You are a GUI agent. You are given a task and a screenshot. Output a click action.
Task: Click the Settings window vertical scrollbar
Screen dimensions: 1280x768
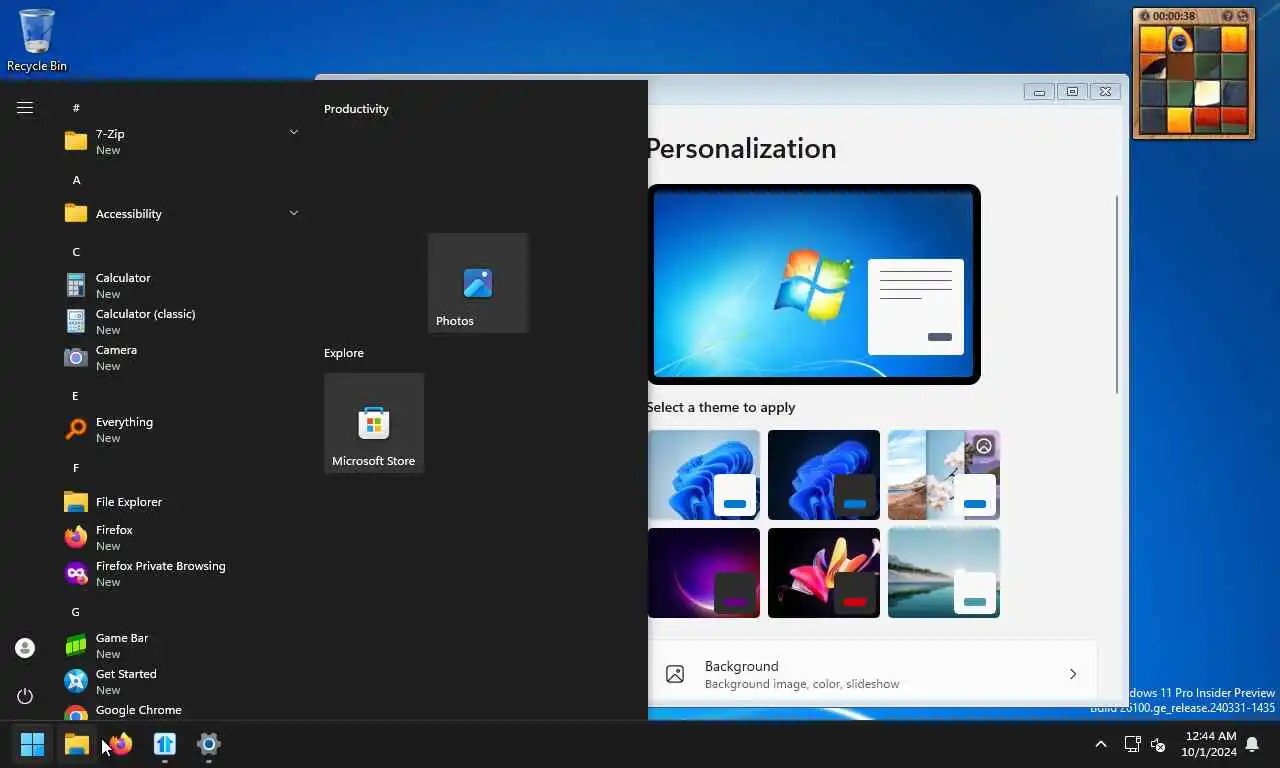[1117, 294]
